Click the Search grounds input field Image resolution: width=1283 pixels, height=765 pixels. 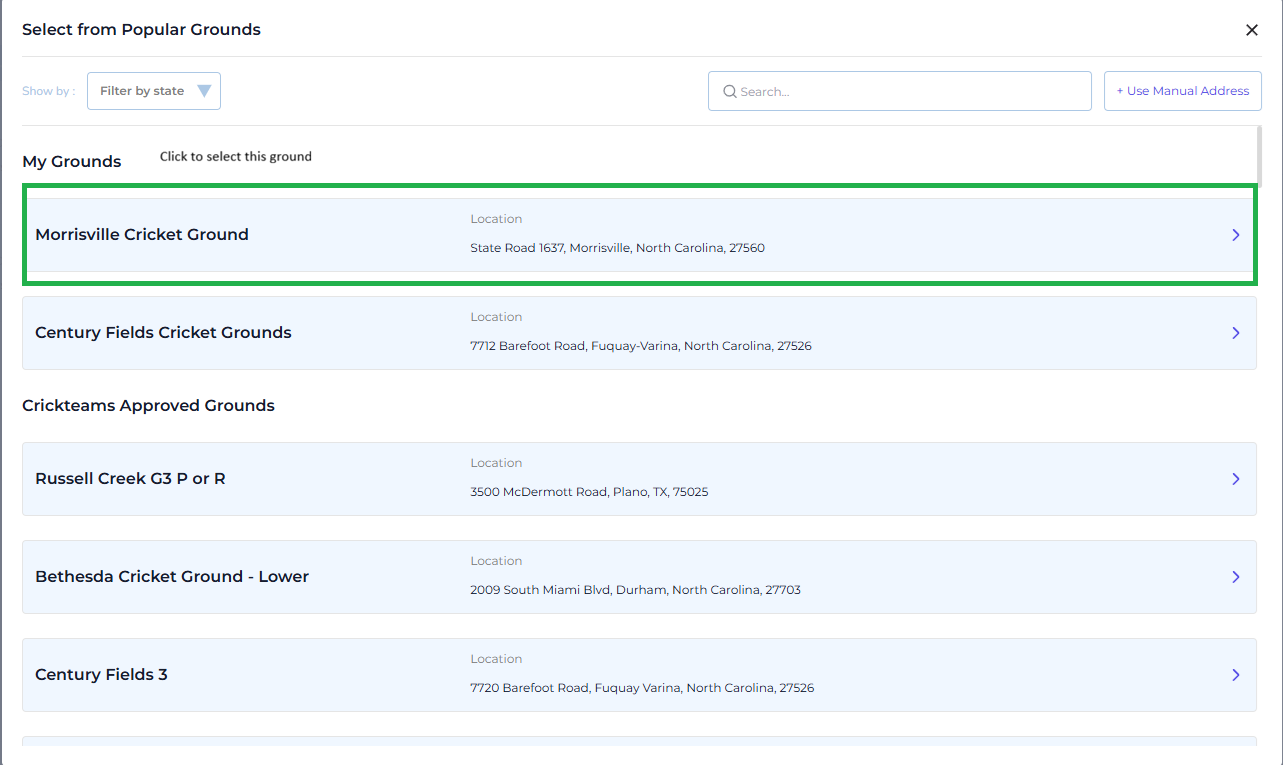899,91
